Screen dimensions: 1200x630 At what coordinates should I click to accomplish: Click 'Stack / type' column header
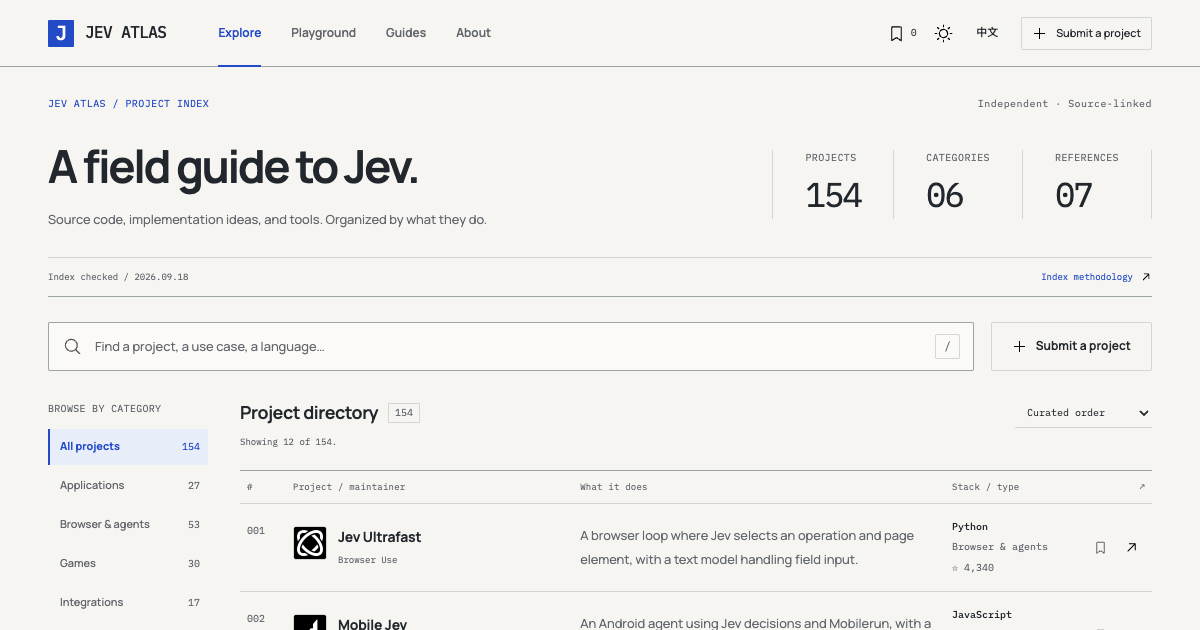pos(985,487)
